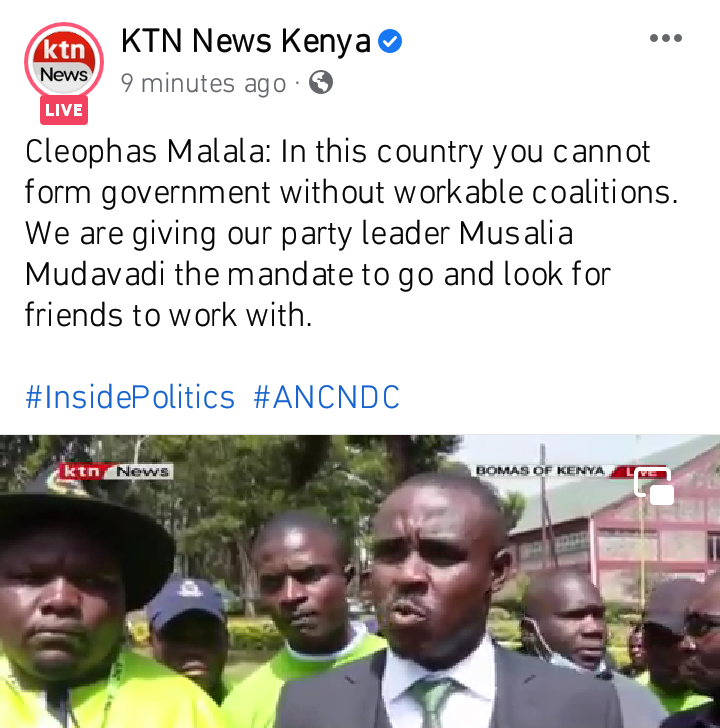Click the ktn News watermark in video

pyautogui.click(x=116, y=471)
